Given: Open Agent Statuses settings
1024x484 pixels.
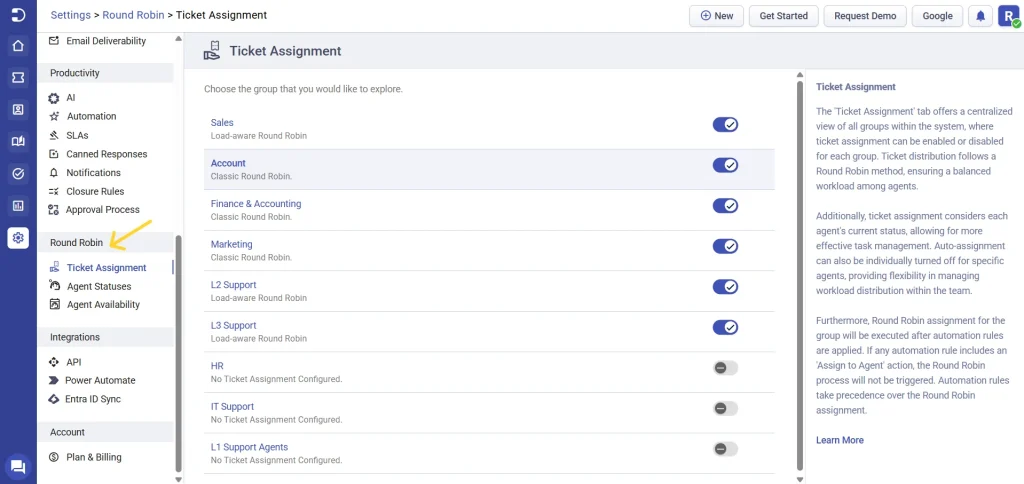Looking at the screenshot, I should [99, 286].
